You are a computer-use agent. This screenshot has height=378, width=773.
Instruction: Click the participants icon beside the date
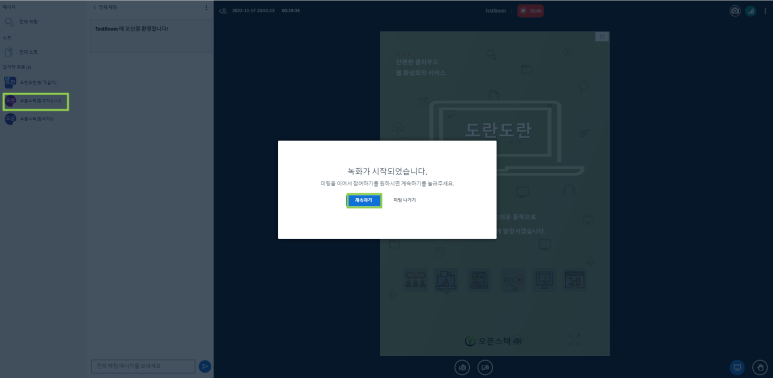click(223, 11)
